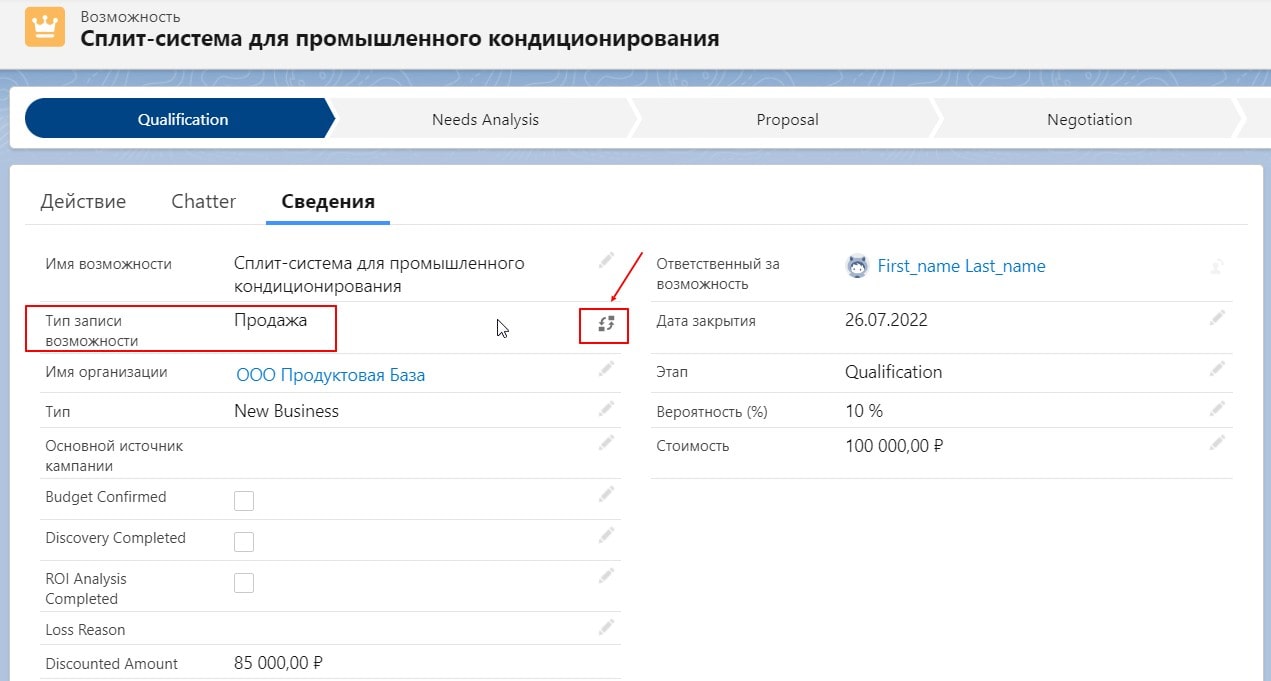Viewport: 1271px width, 681px height.
Task: Click the Qualification stage field value
Action: (x=893, y=372)
